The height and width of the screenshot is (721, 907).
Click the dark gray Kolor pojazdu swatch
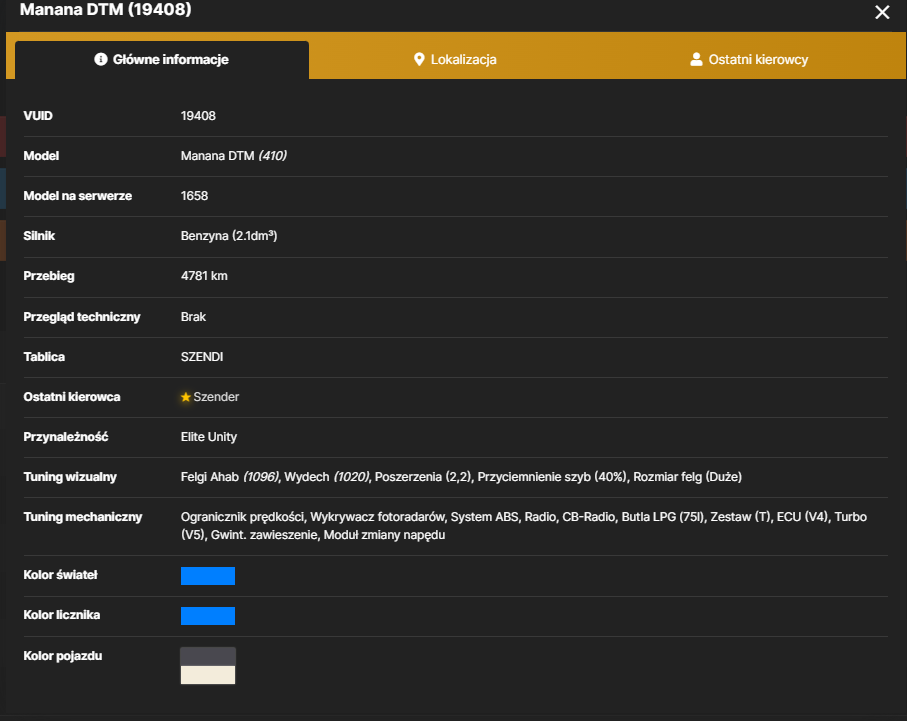click(x=208, y=657)
